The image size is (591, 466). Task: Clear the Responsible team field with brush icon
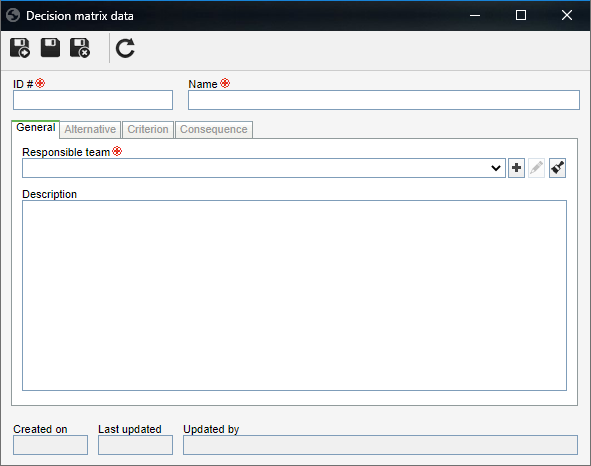tap(557, 168)
